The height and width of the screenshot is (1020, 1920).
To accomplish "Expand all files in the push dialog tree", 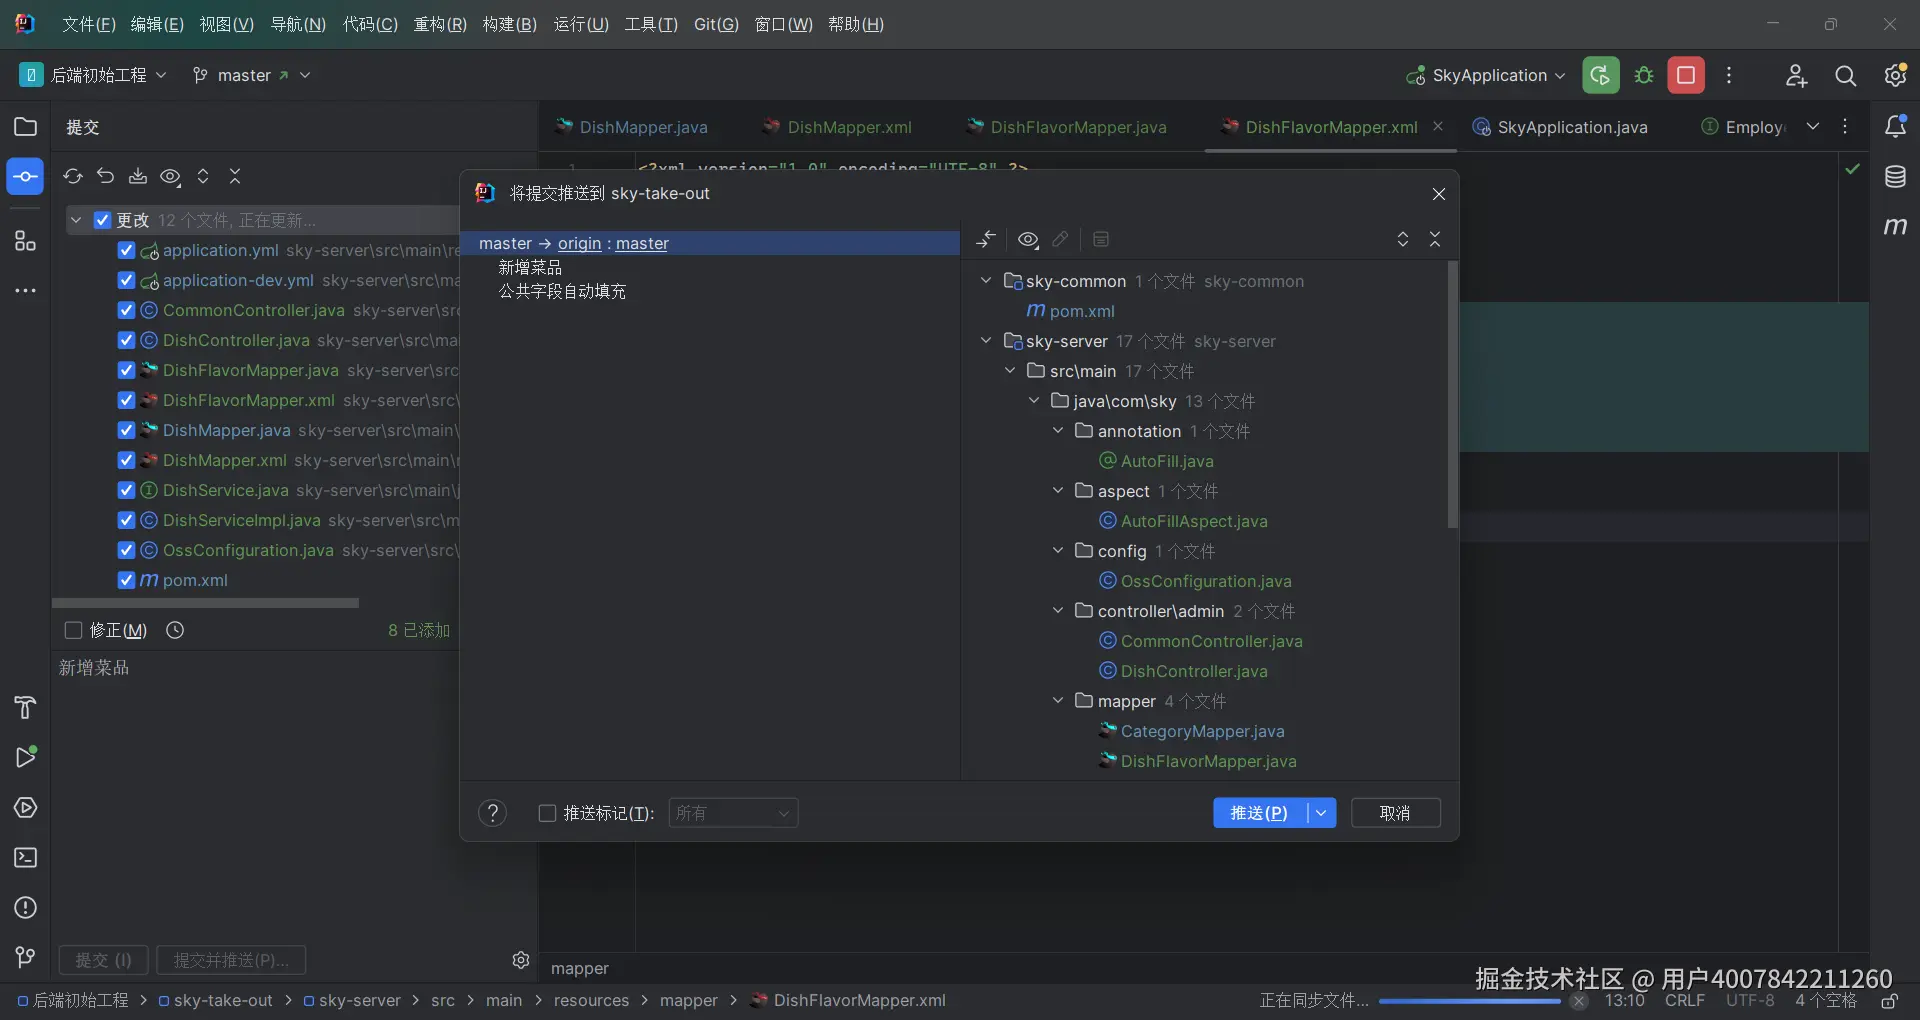I will [1403, 239].
